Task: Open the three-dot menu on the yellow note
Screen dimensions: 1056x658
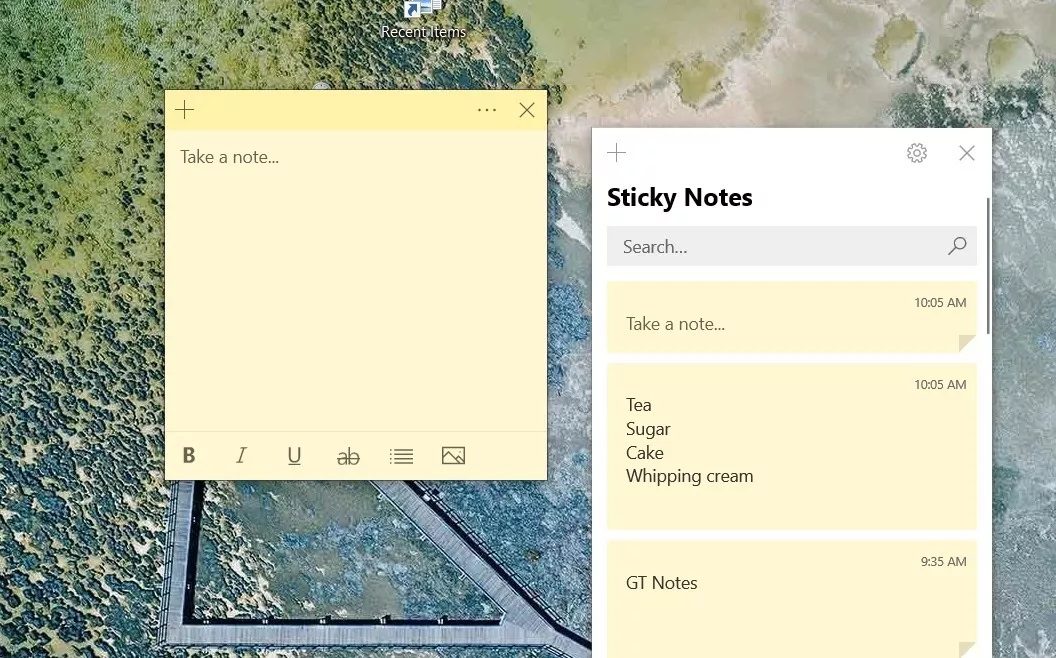Action: 486,110
